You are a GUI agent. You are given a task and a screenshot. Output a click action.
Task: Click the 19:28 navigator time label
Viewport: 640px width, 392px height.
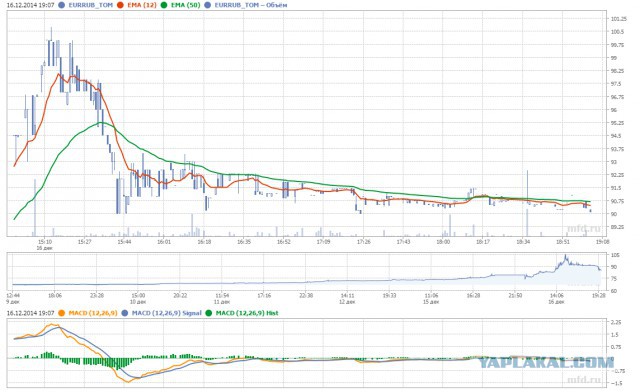coord(599,295)
